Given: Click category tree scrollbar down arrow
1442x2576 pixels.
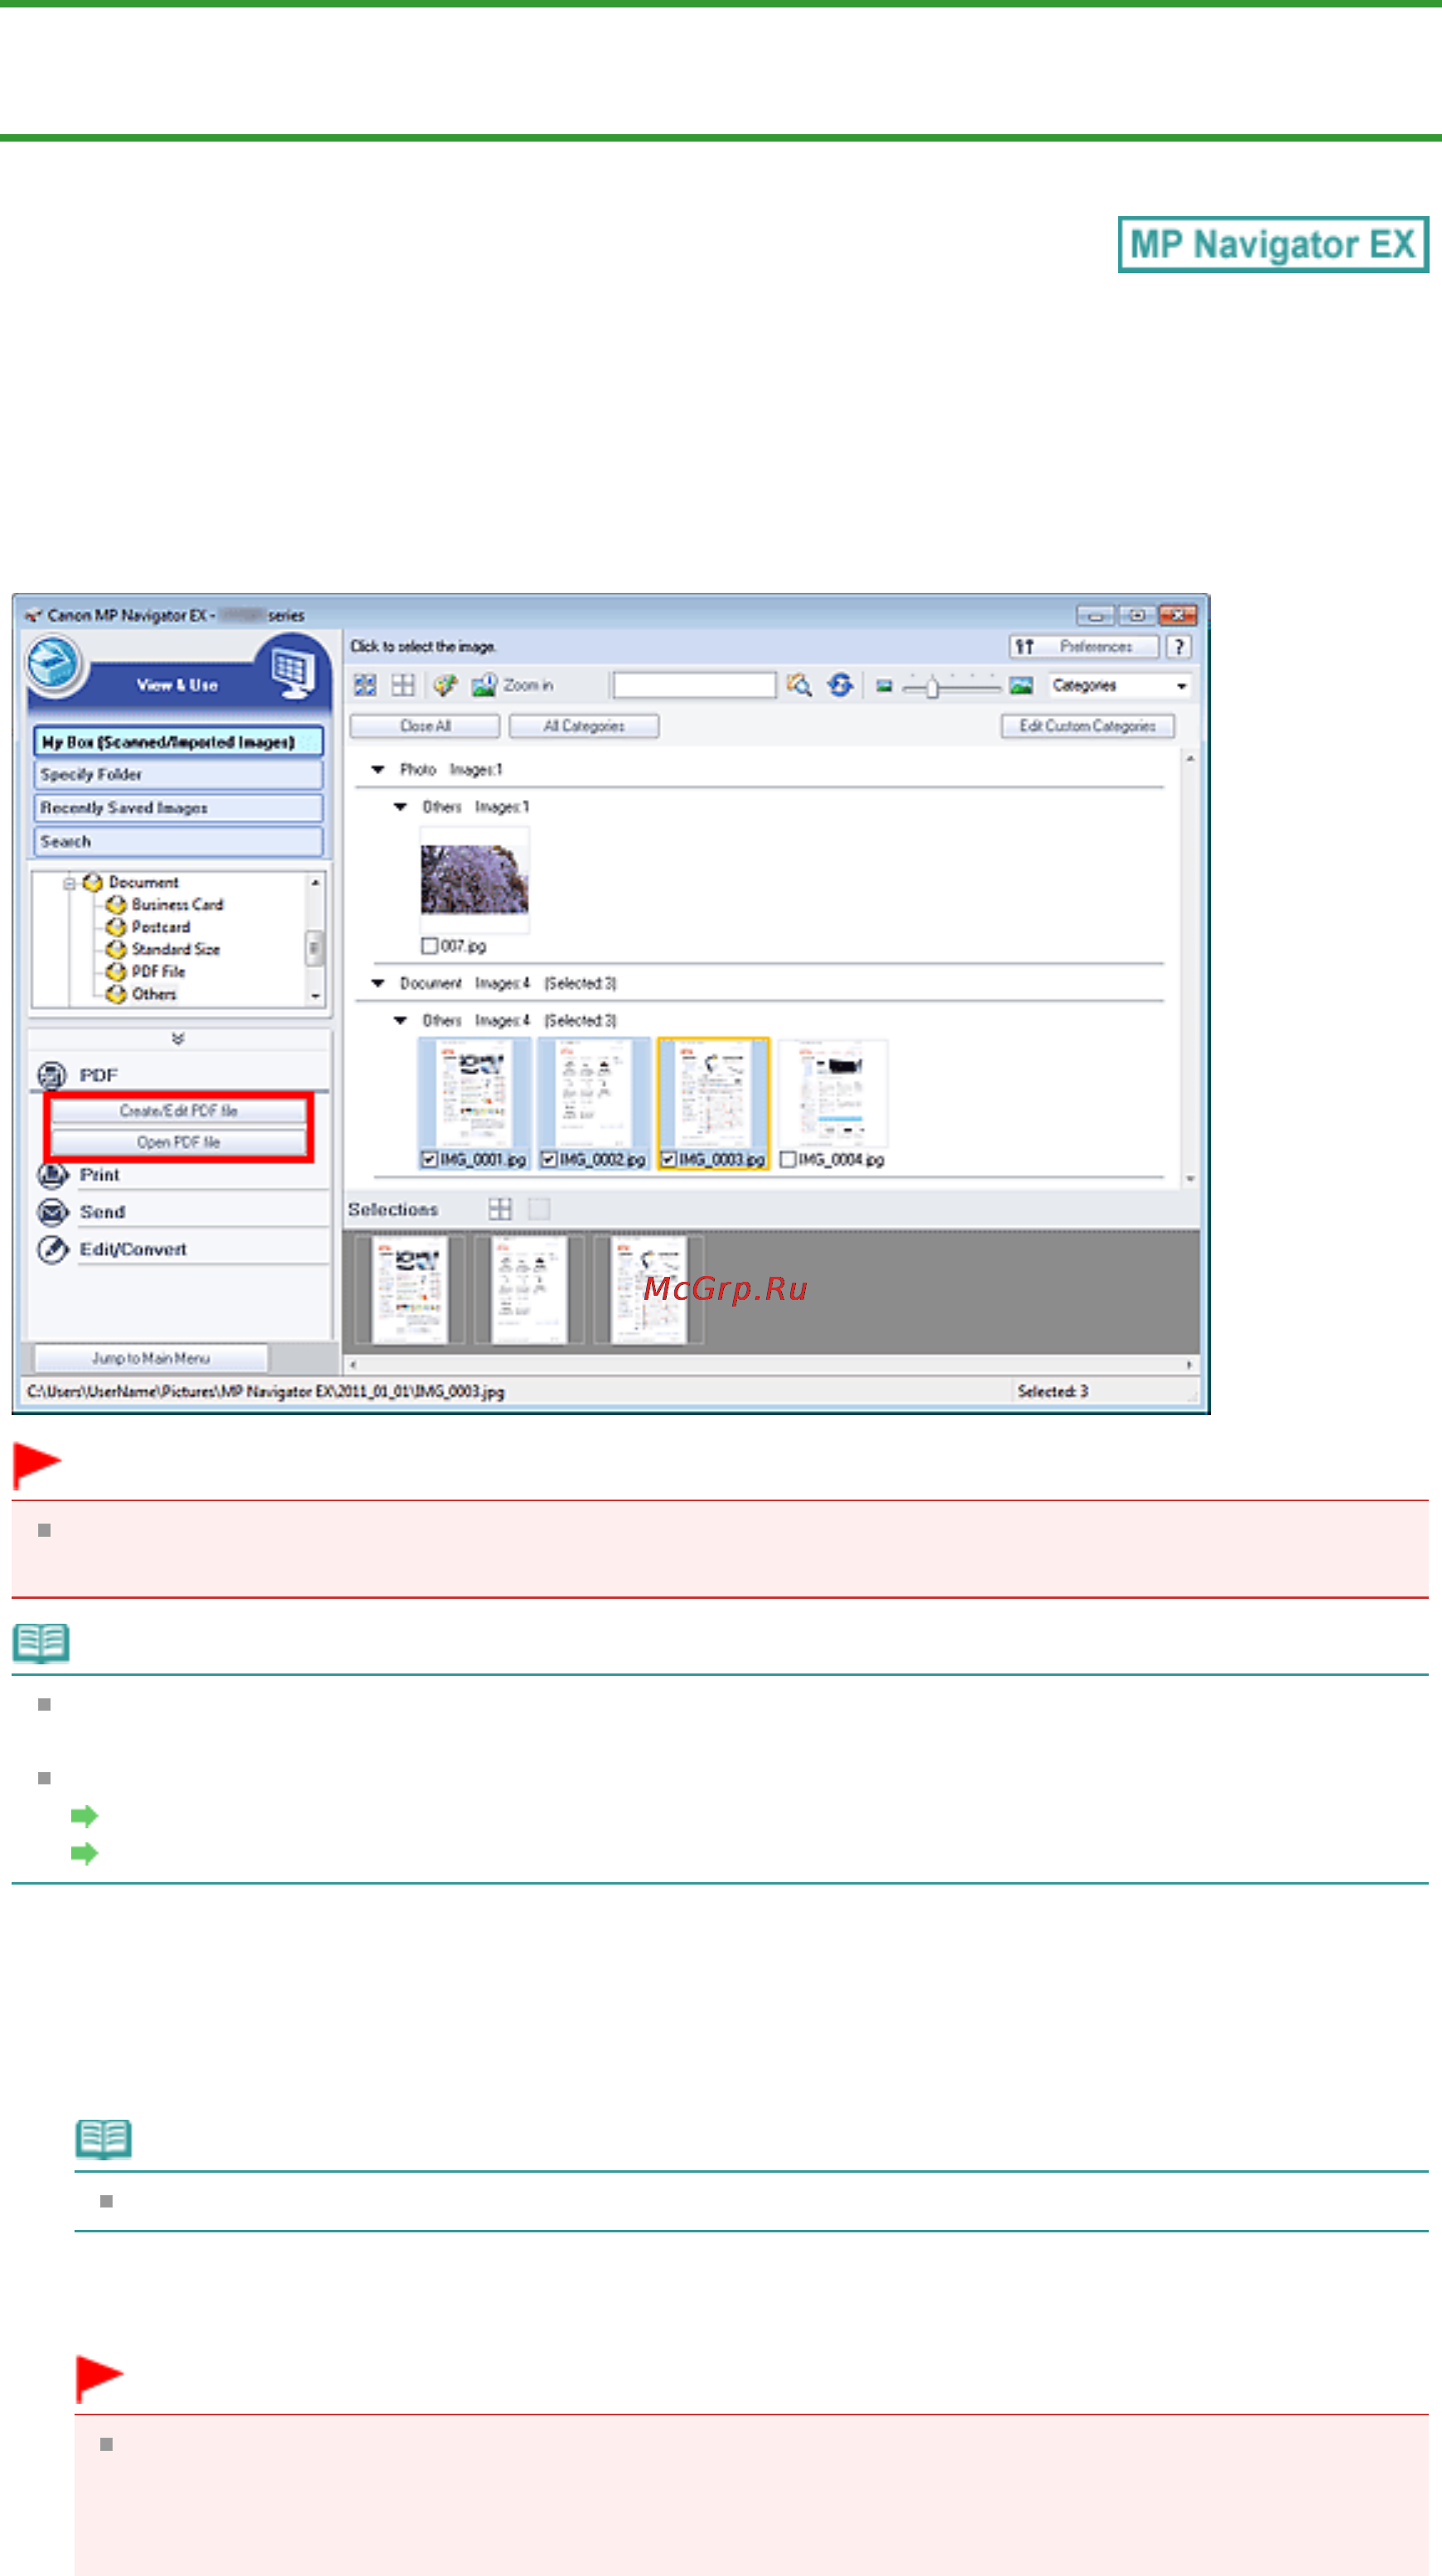Looking at the screenshot, I should pyautogui.click(x=315, y=997).
